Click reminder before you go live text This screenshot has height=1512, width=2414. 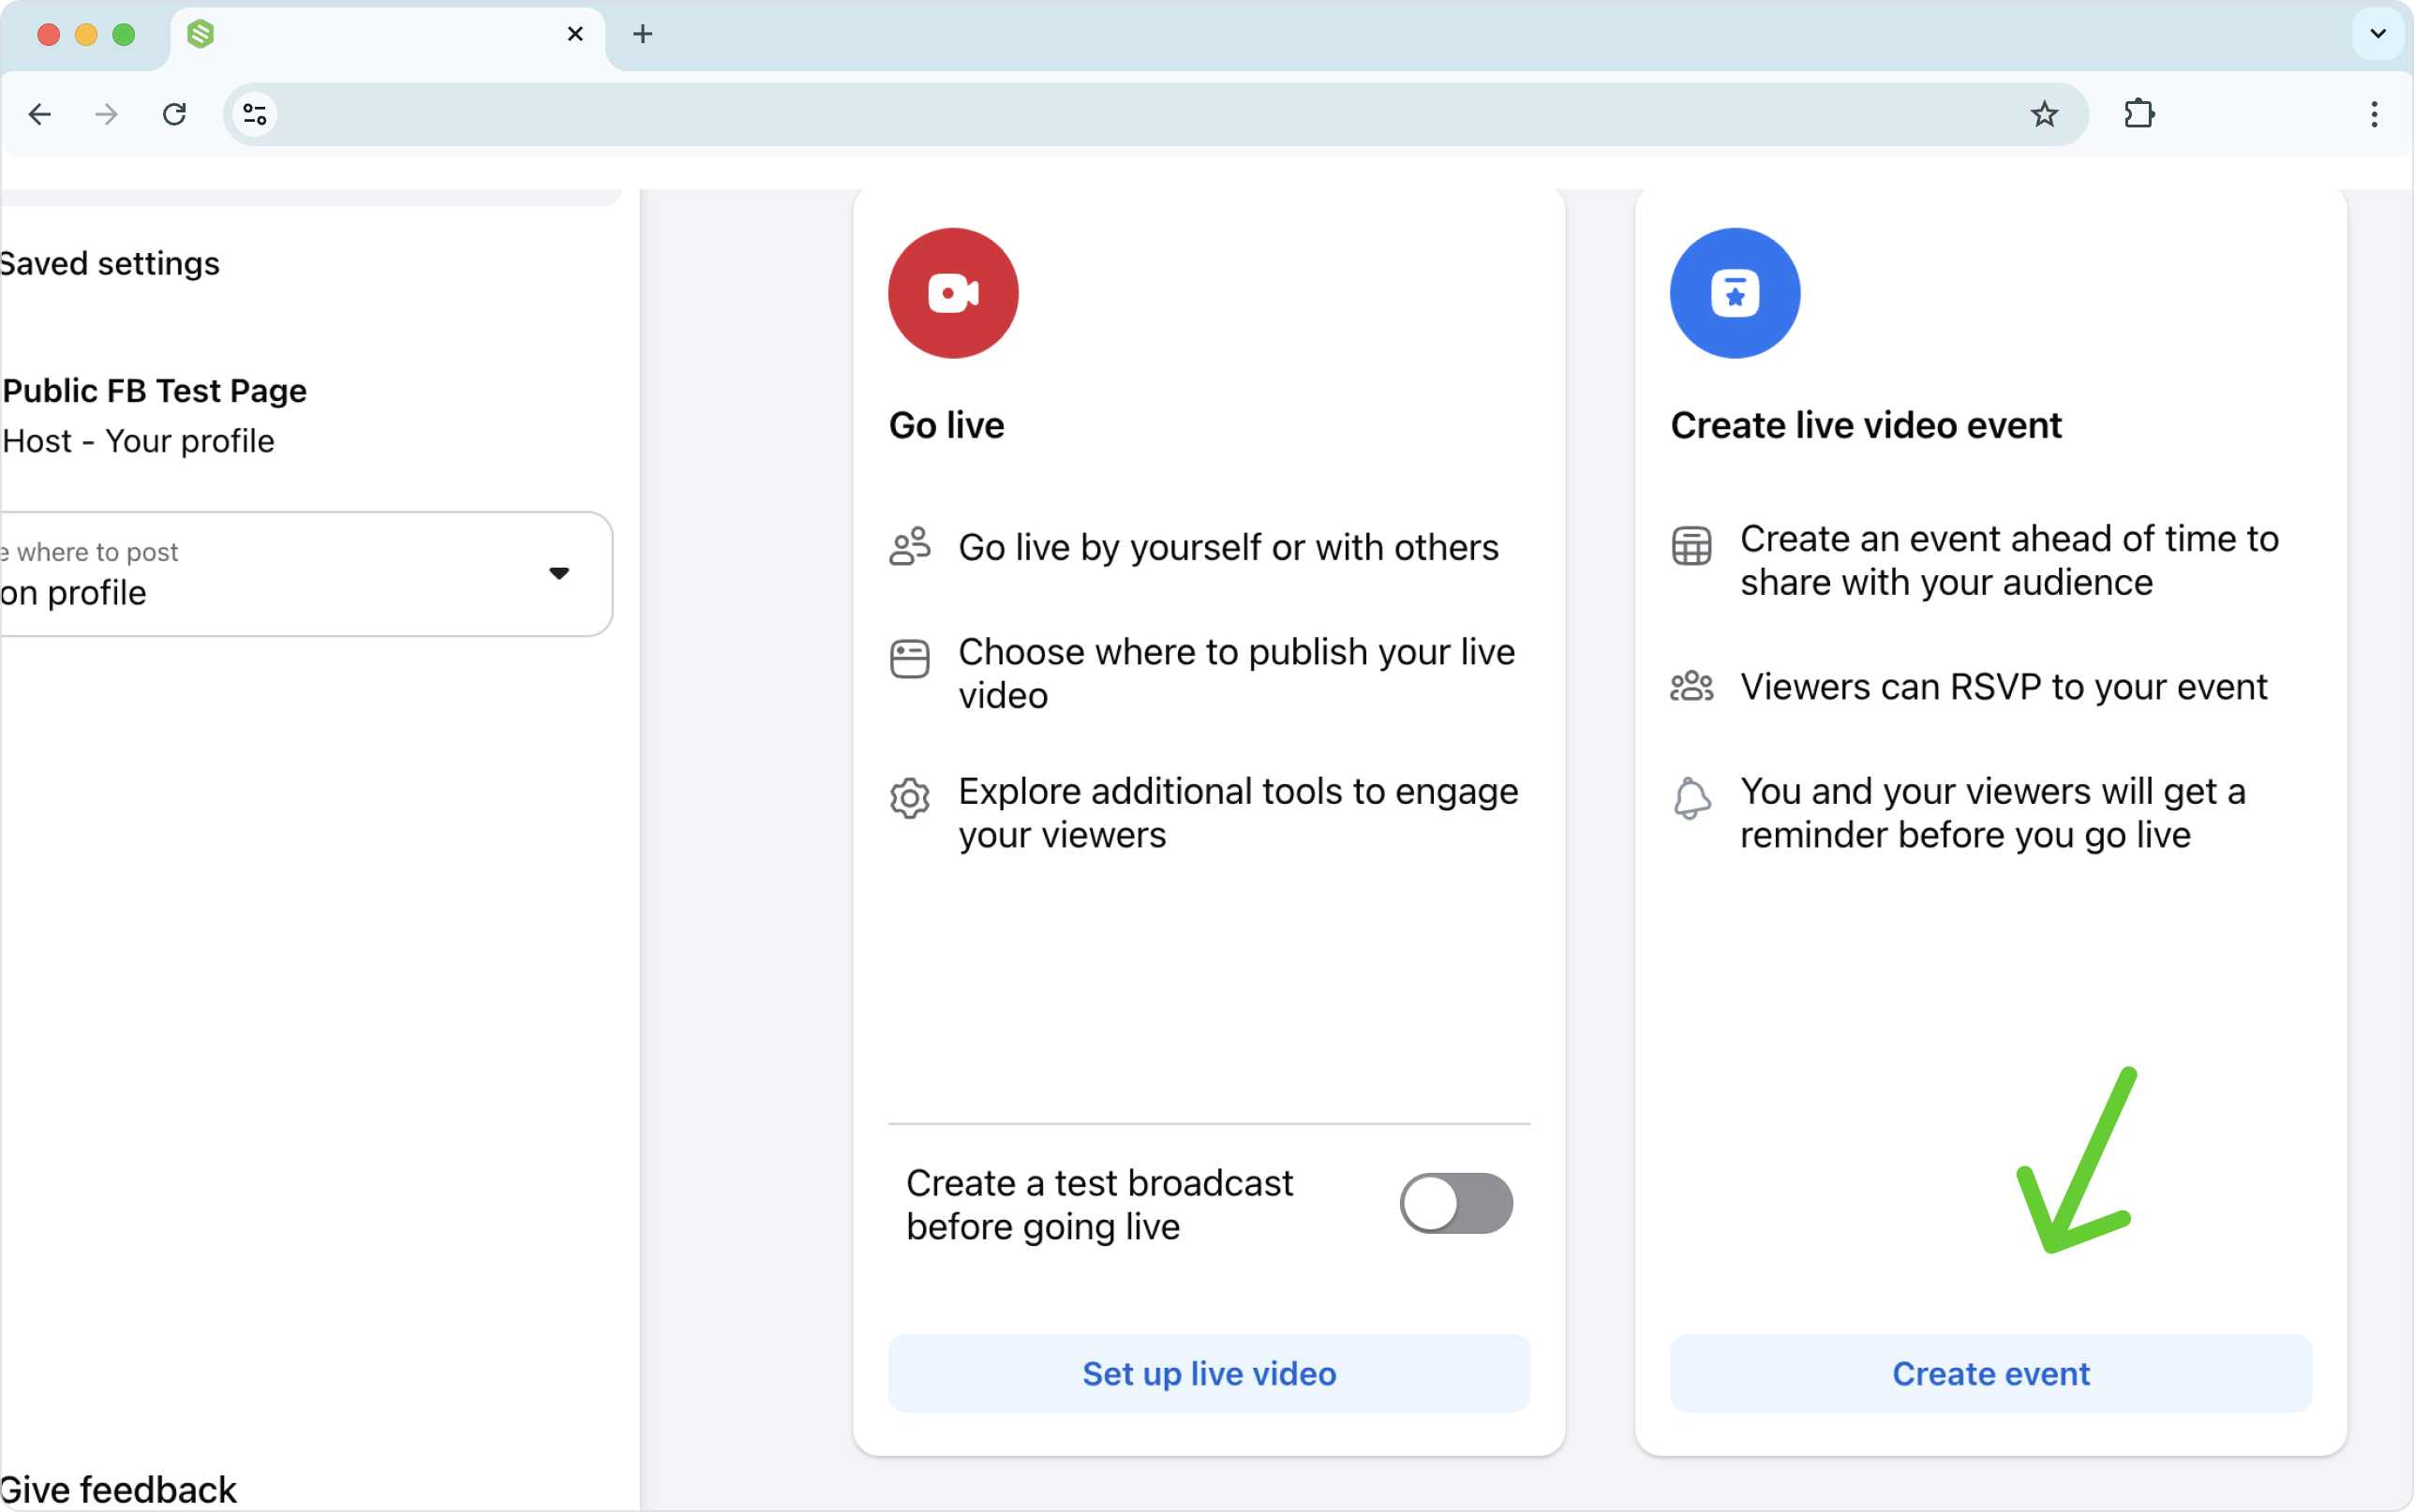(1965, 835)
